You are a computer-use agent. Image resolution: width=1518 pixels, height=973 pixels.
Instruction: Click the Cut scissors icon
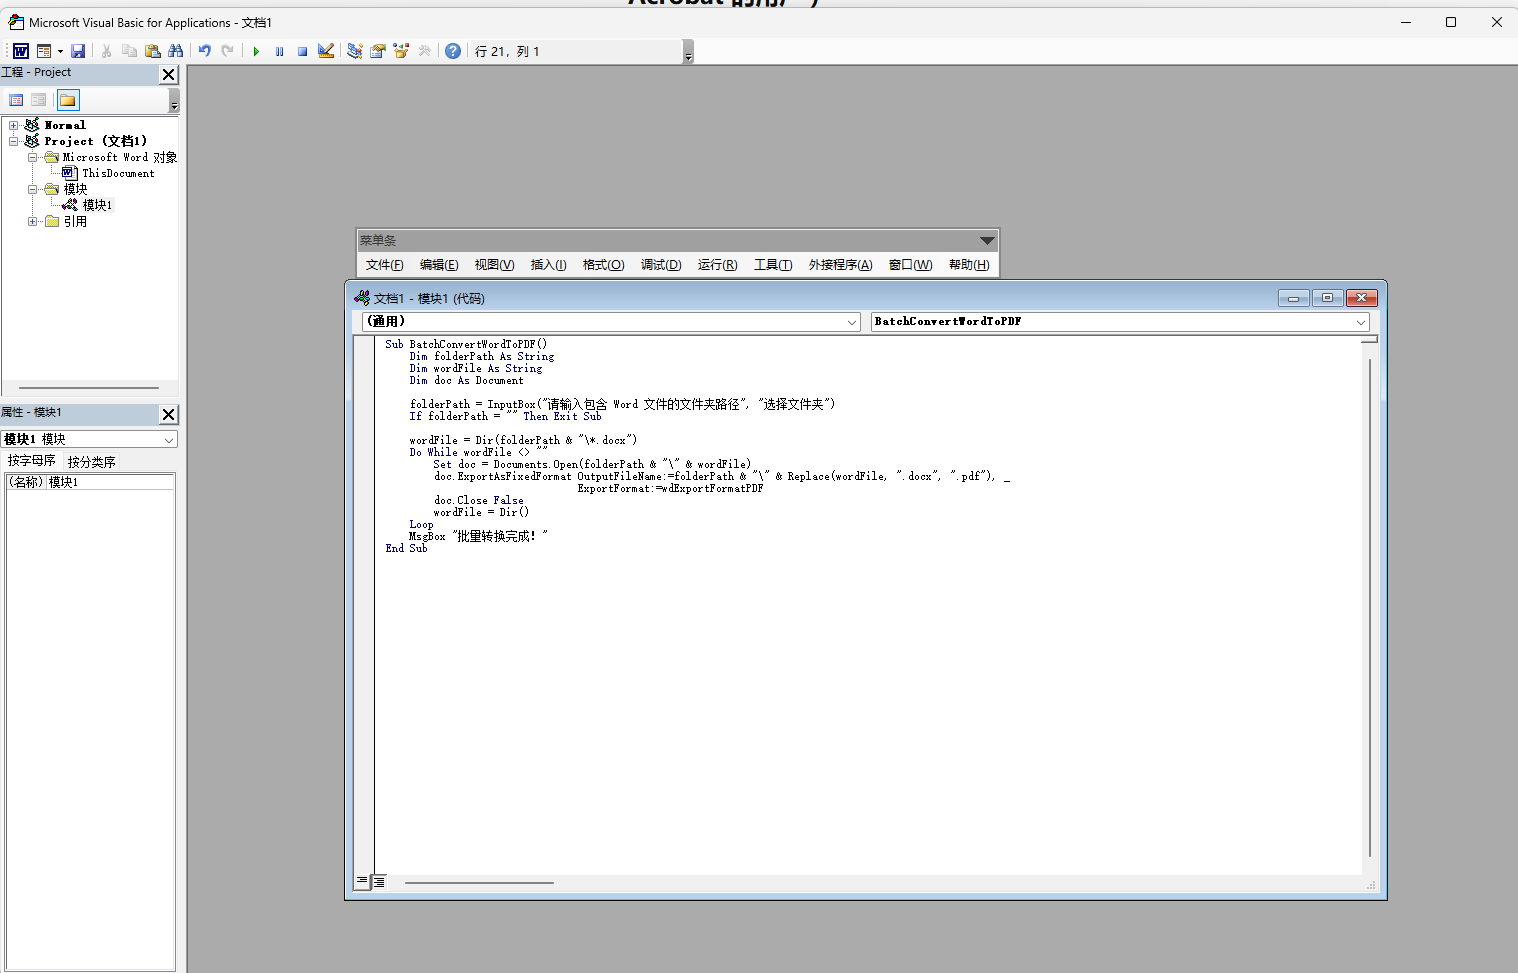(x=106, y=51)
